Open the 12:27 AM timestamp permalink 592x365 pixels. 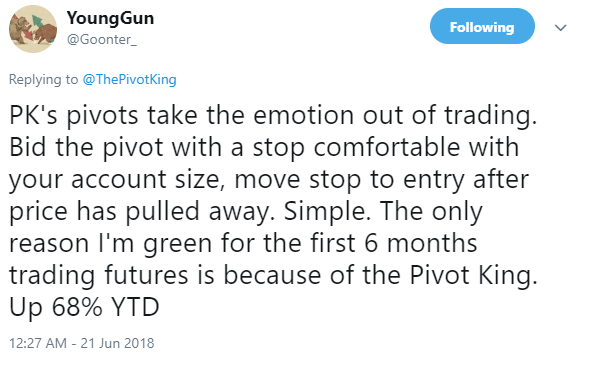click(x=38, y=343)
